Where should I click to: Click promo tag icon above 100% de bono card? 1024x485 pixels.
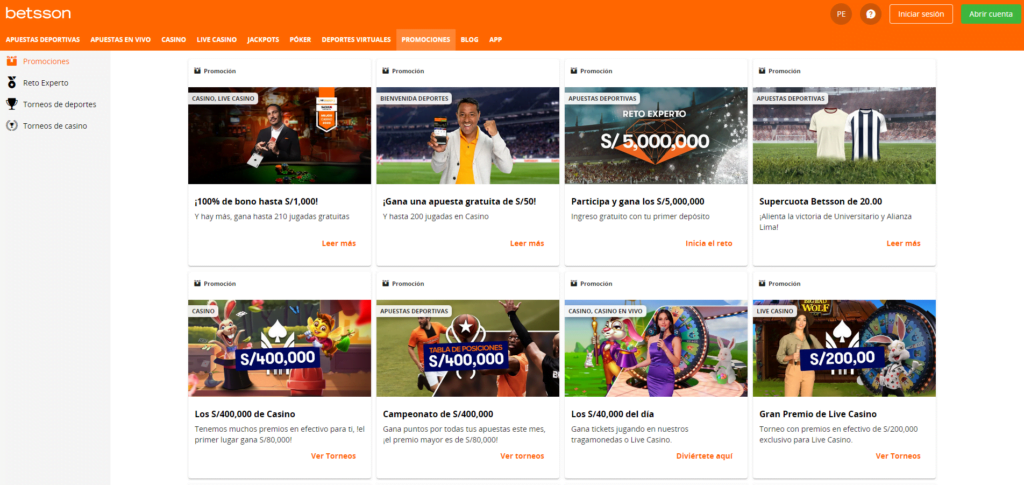pyautogui.click(x=197, y=70)
